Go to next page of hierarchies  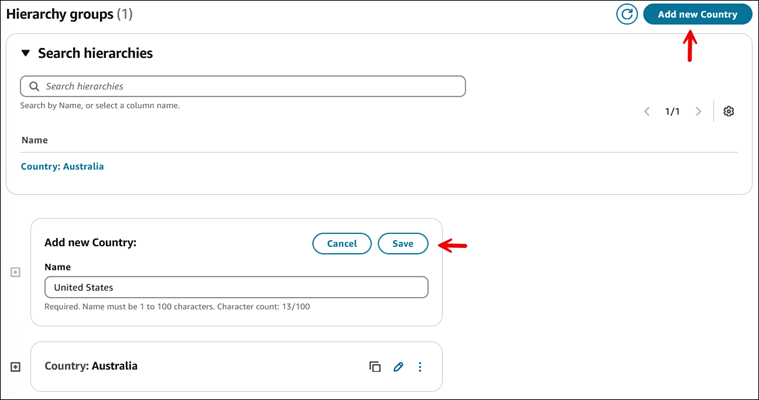[x=698, y=111]
